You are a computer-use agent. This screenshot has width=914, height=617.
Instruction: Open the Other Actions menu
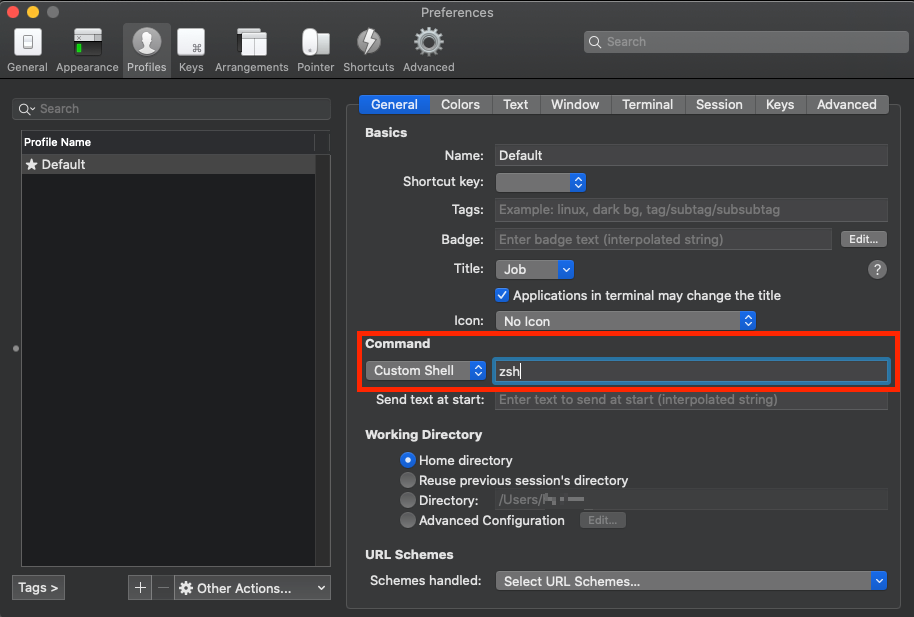coord(251,587)
